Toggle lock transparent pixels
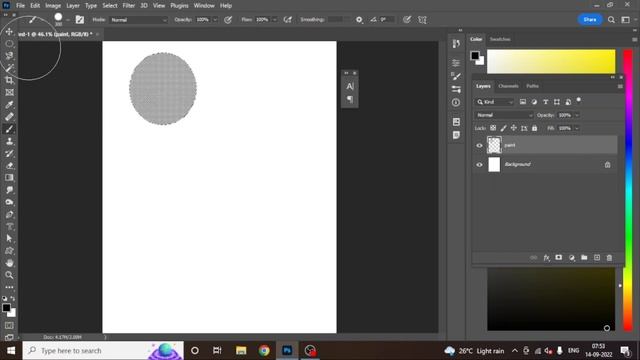The width and height of the screenshot is (640, 360). click(493, 128)
